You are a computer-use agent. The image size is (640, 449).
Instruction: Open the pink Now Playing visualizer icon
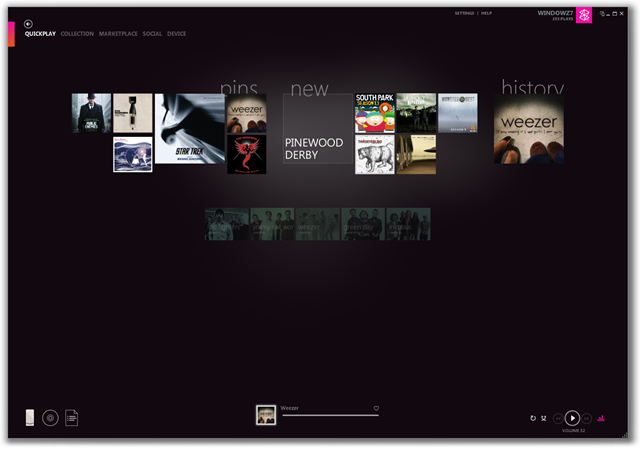[x=601, y=418]
